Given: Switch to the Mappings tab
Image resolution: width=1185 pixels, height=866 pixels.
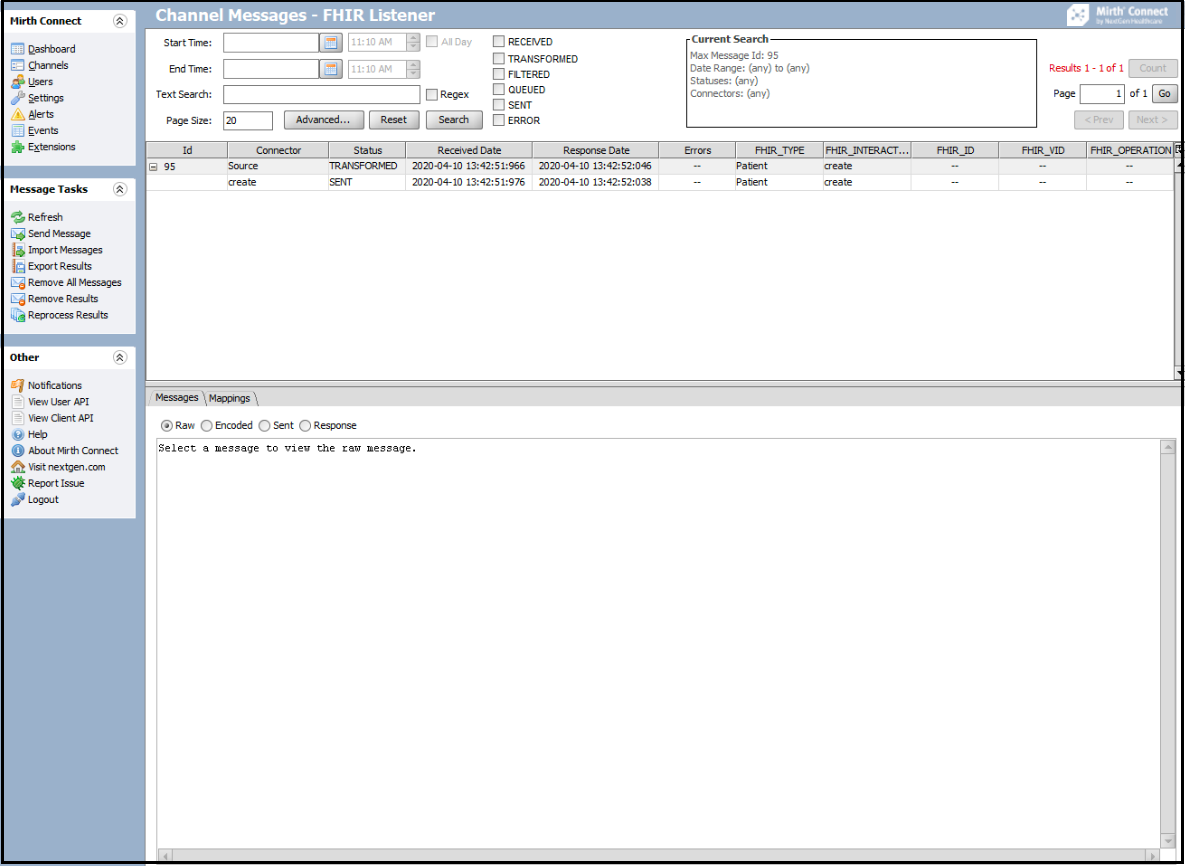Looking at the screenshot, I should [x=230, y=398].
